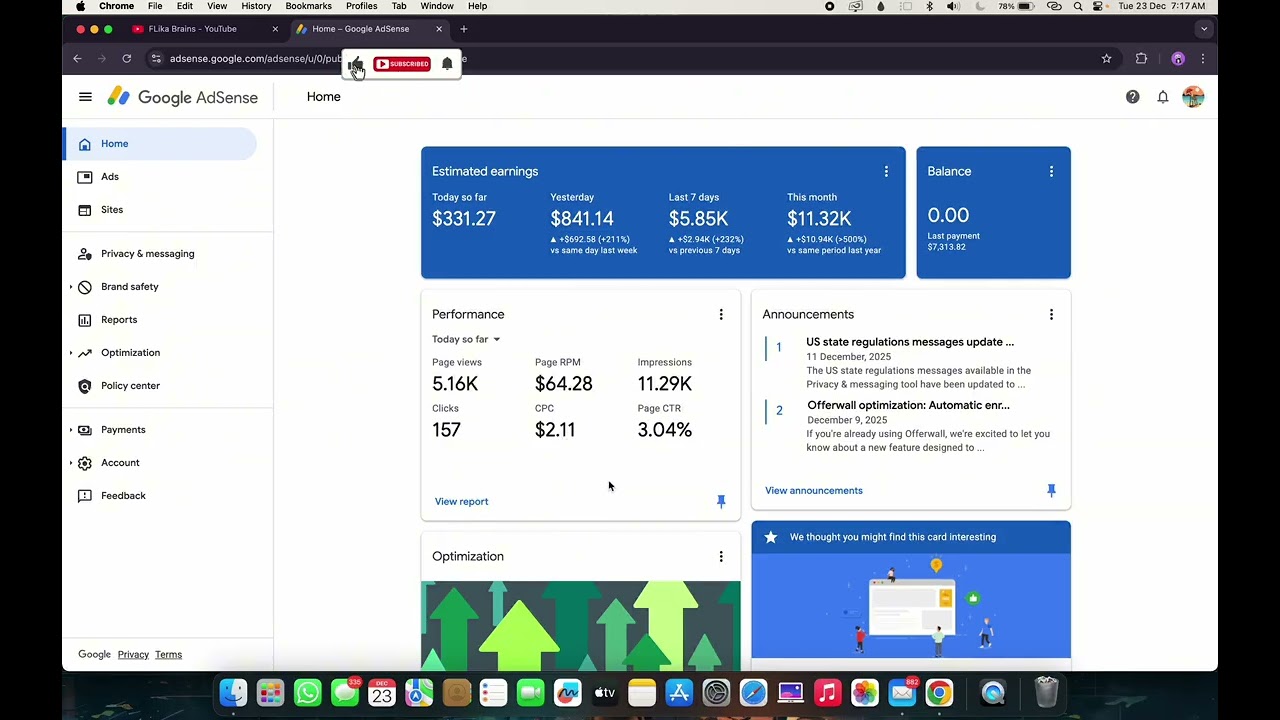The height and width of the screenshot is (720, 1280).
Task: Click the View report link
Action: pos(461,502)
